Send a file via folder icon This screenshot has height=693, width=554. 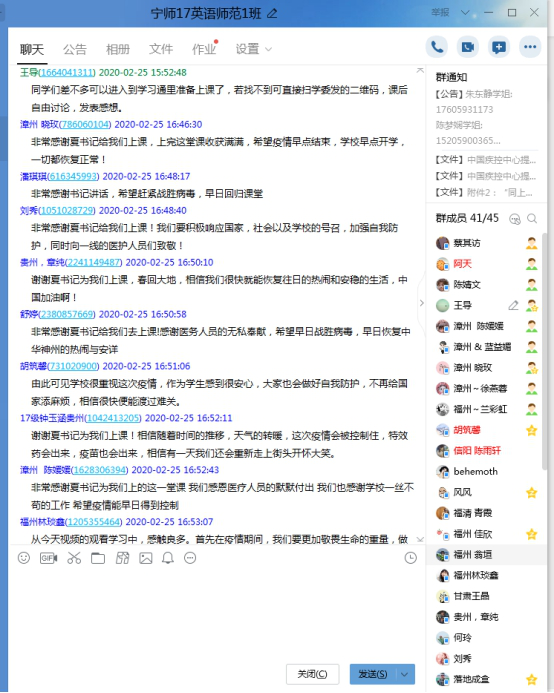coord(98,558)
